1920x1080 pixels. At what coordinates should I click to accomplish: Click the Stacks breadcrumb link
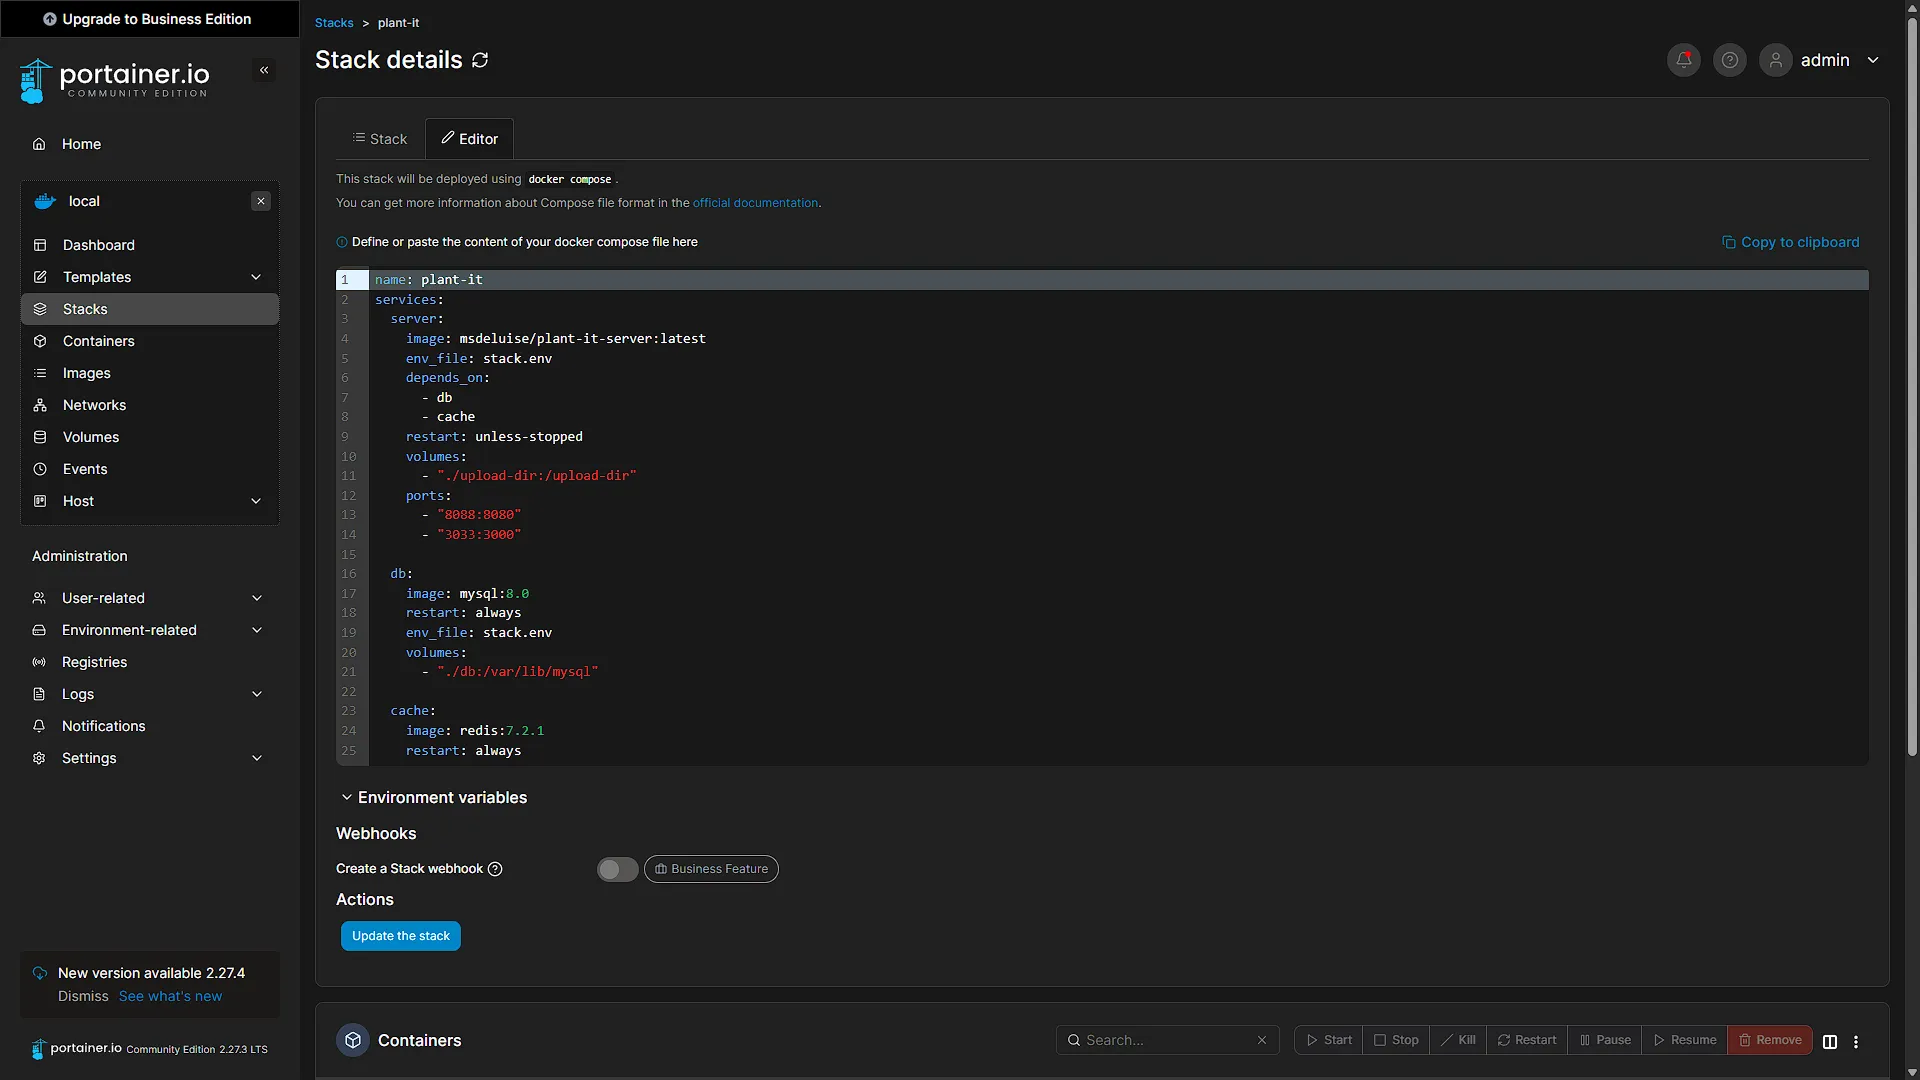click(334, 23)
